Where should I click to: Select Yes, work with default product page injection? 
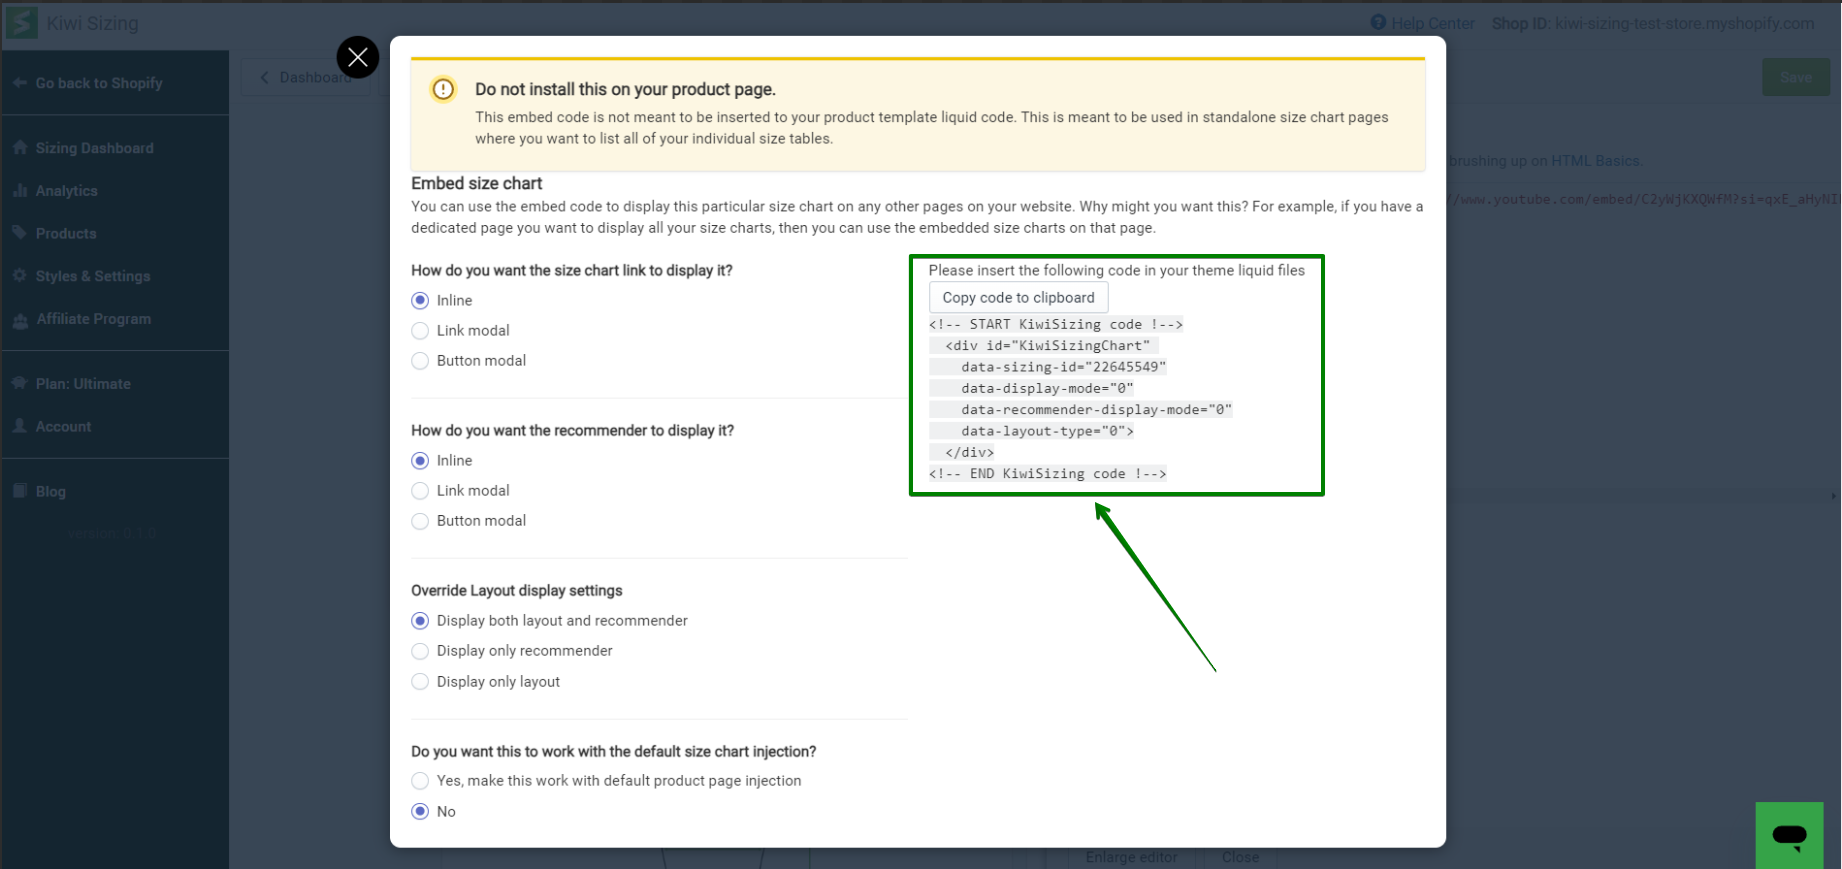pyautogui.click(x=420, y=780)
